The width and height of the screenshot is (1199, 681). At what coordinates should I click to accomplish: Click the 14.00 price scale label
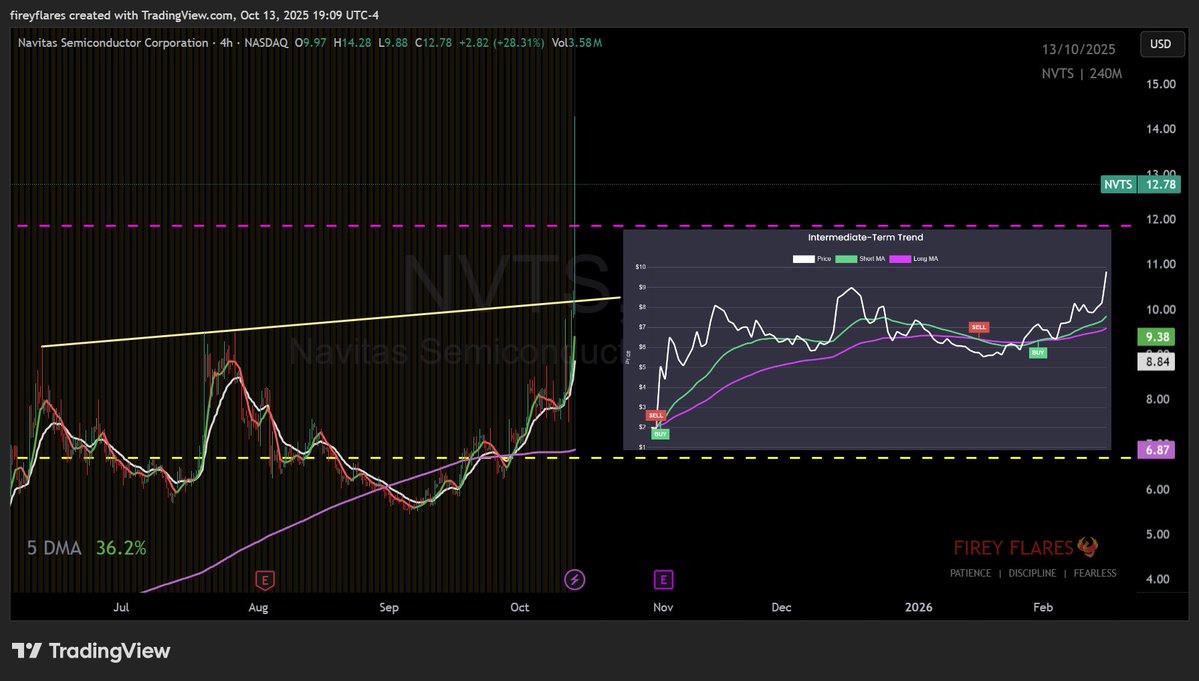click(x=1161, y=129)
